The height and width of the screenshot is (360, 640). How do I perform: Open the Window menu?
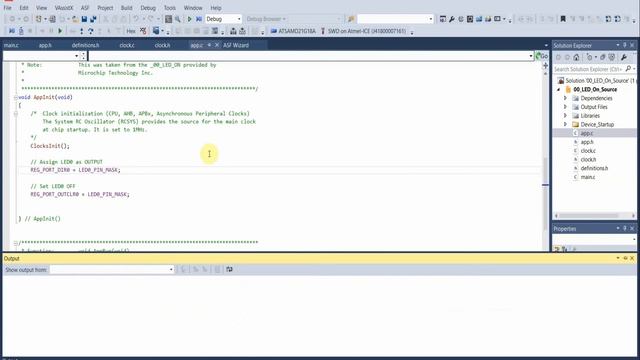pos(193,8)
